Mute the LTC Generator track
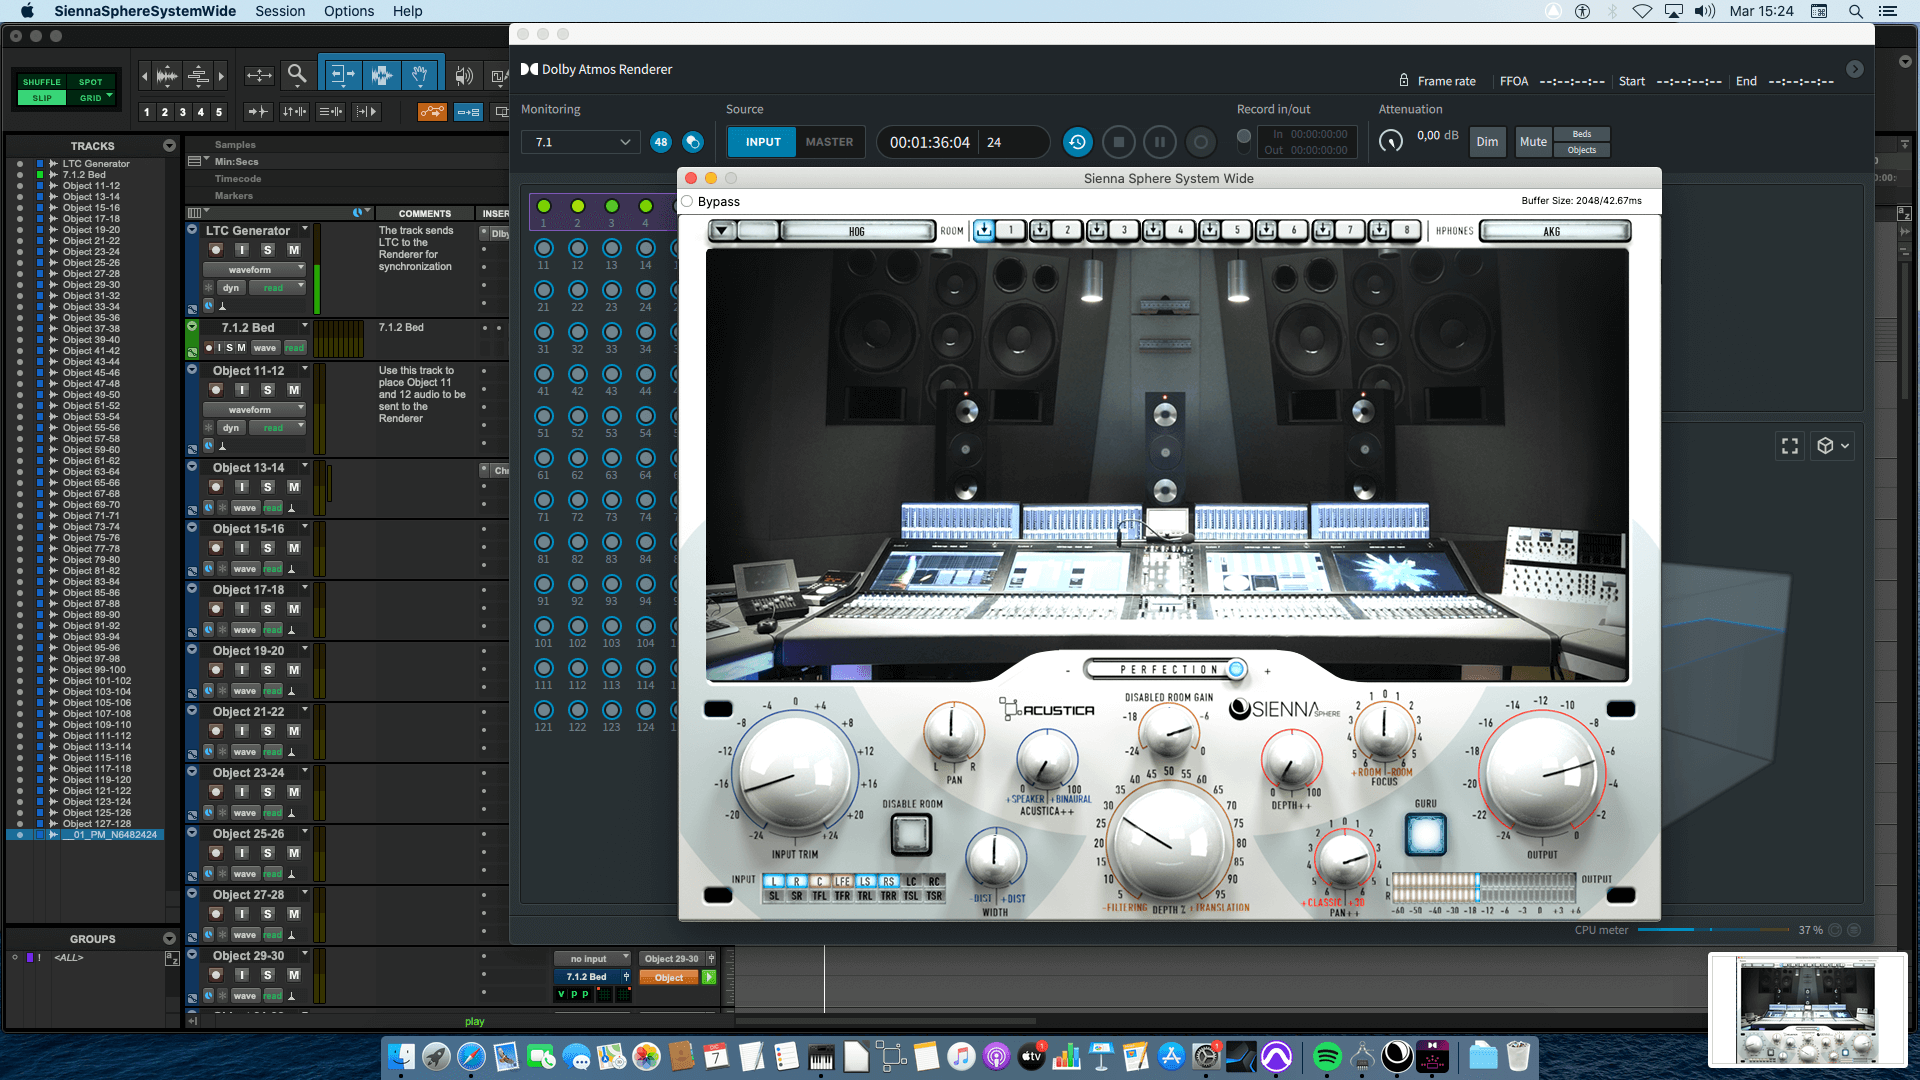 click(293, 250)
